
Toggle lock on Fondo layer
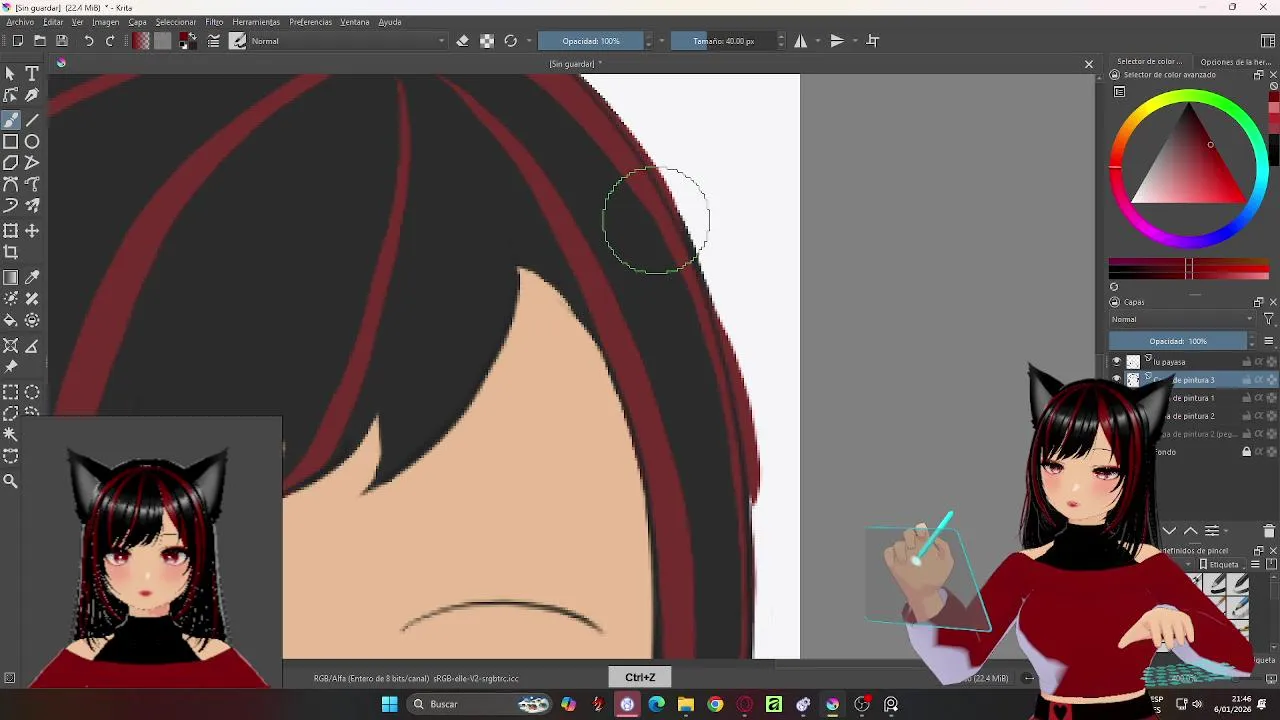click(x=1246, y=452)
